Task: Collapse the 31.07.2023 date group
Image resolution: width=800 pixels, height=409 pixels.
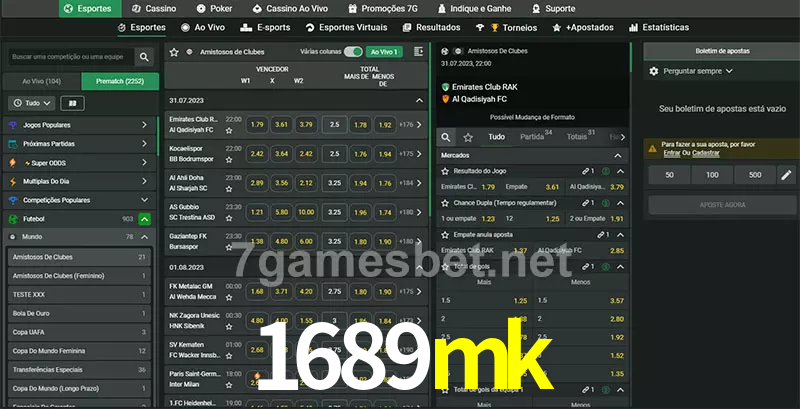Action: 419,100
